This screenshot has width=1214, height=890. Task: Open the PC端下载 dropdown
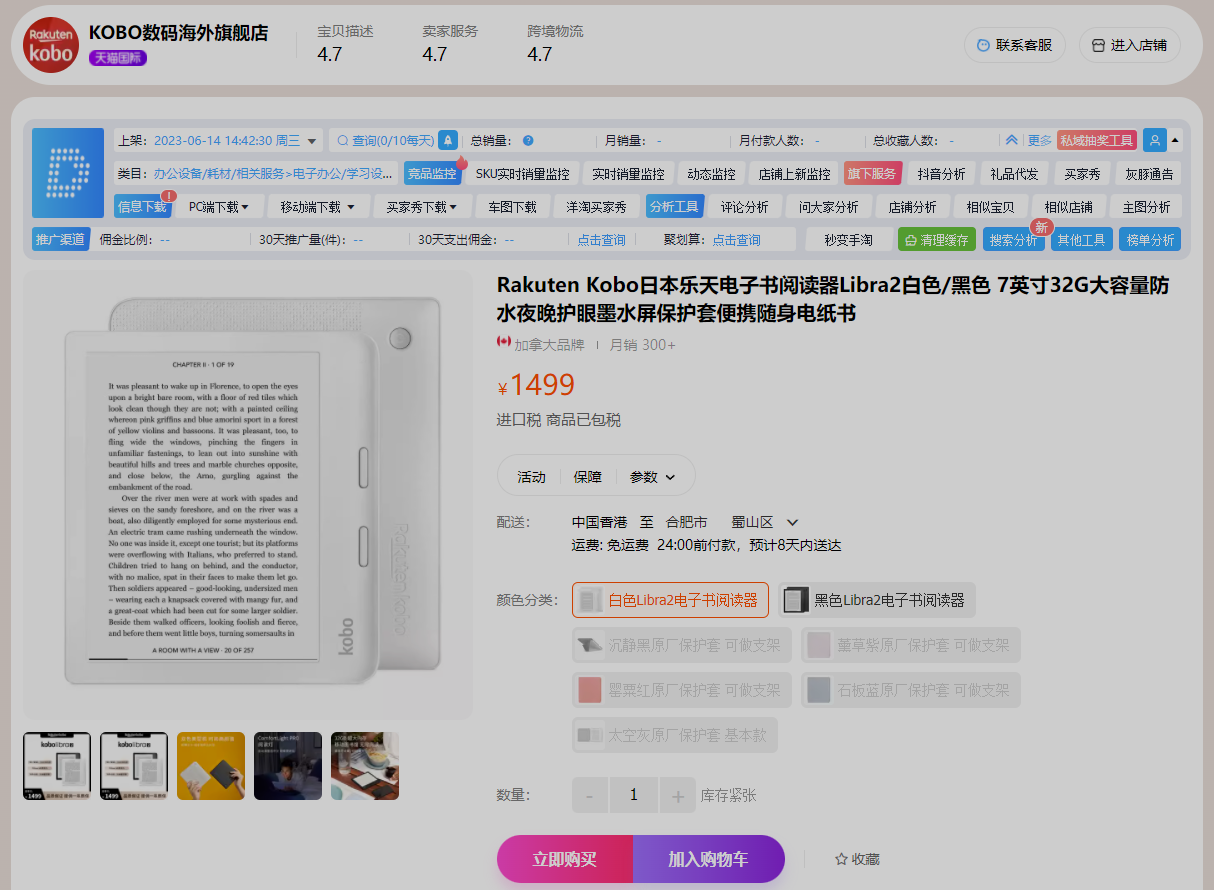coord(219,207)
